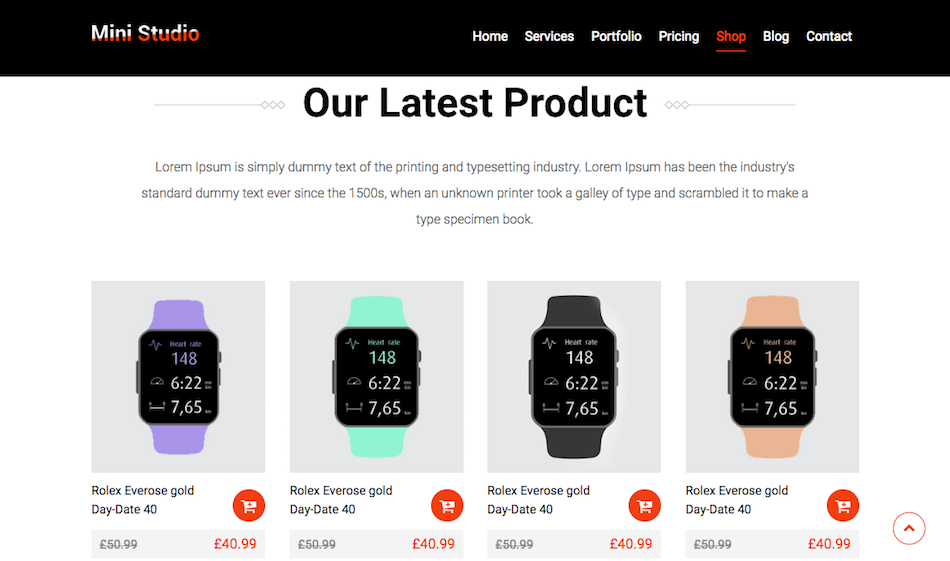950x561 pixels.
Task: View the peach smartwatch image
Action: [772, 376]
